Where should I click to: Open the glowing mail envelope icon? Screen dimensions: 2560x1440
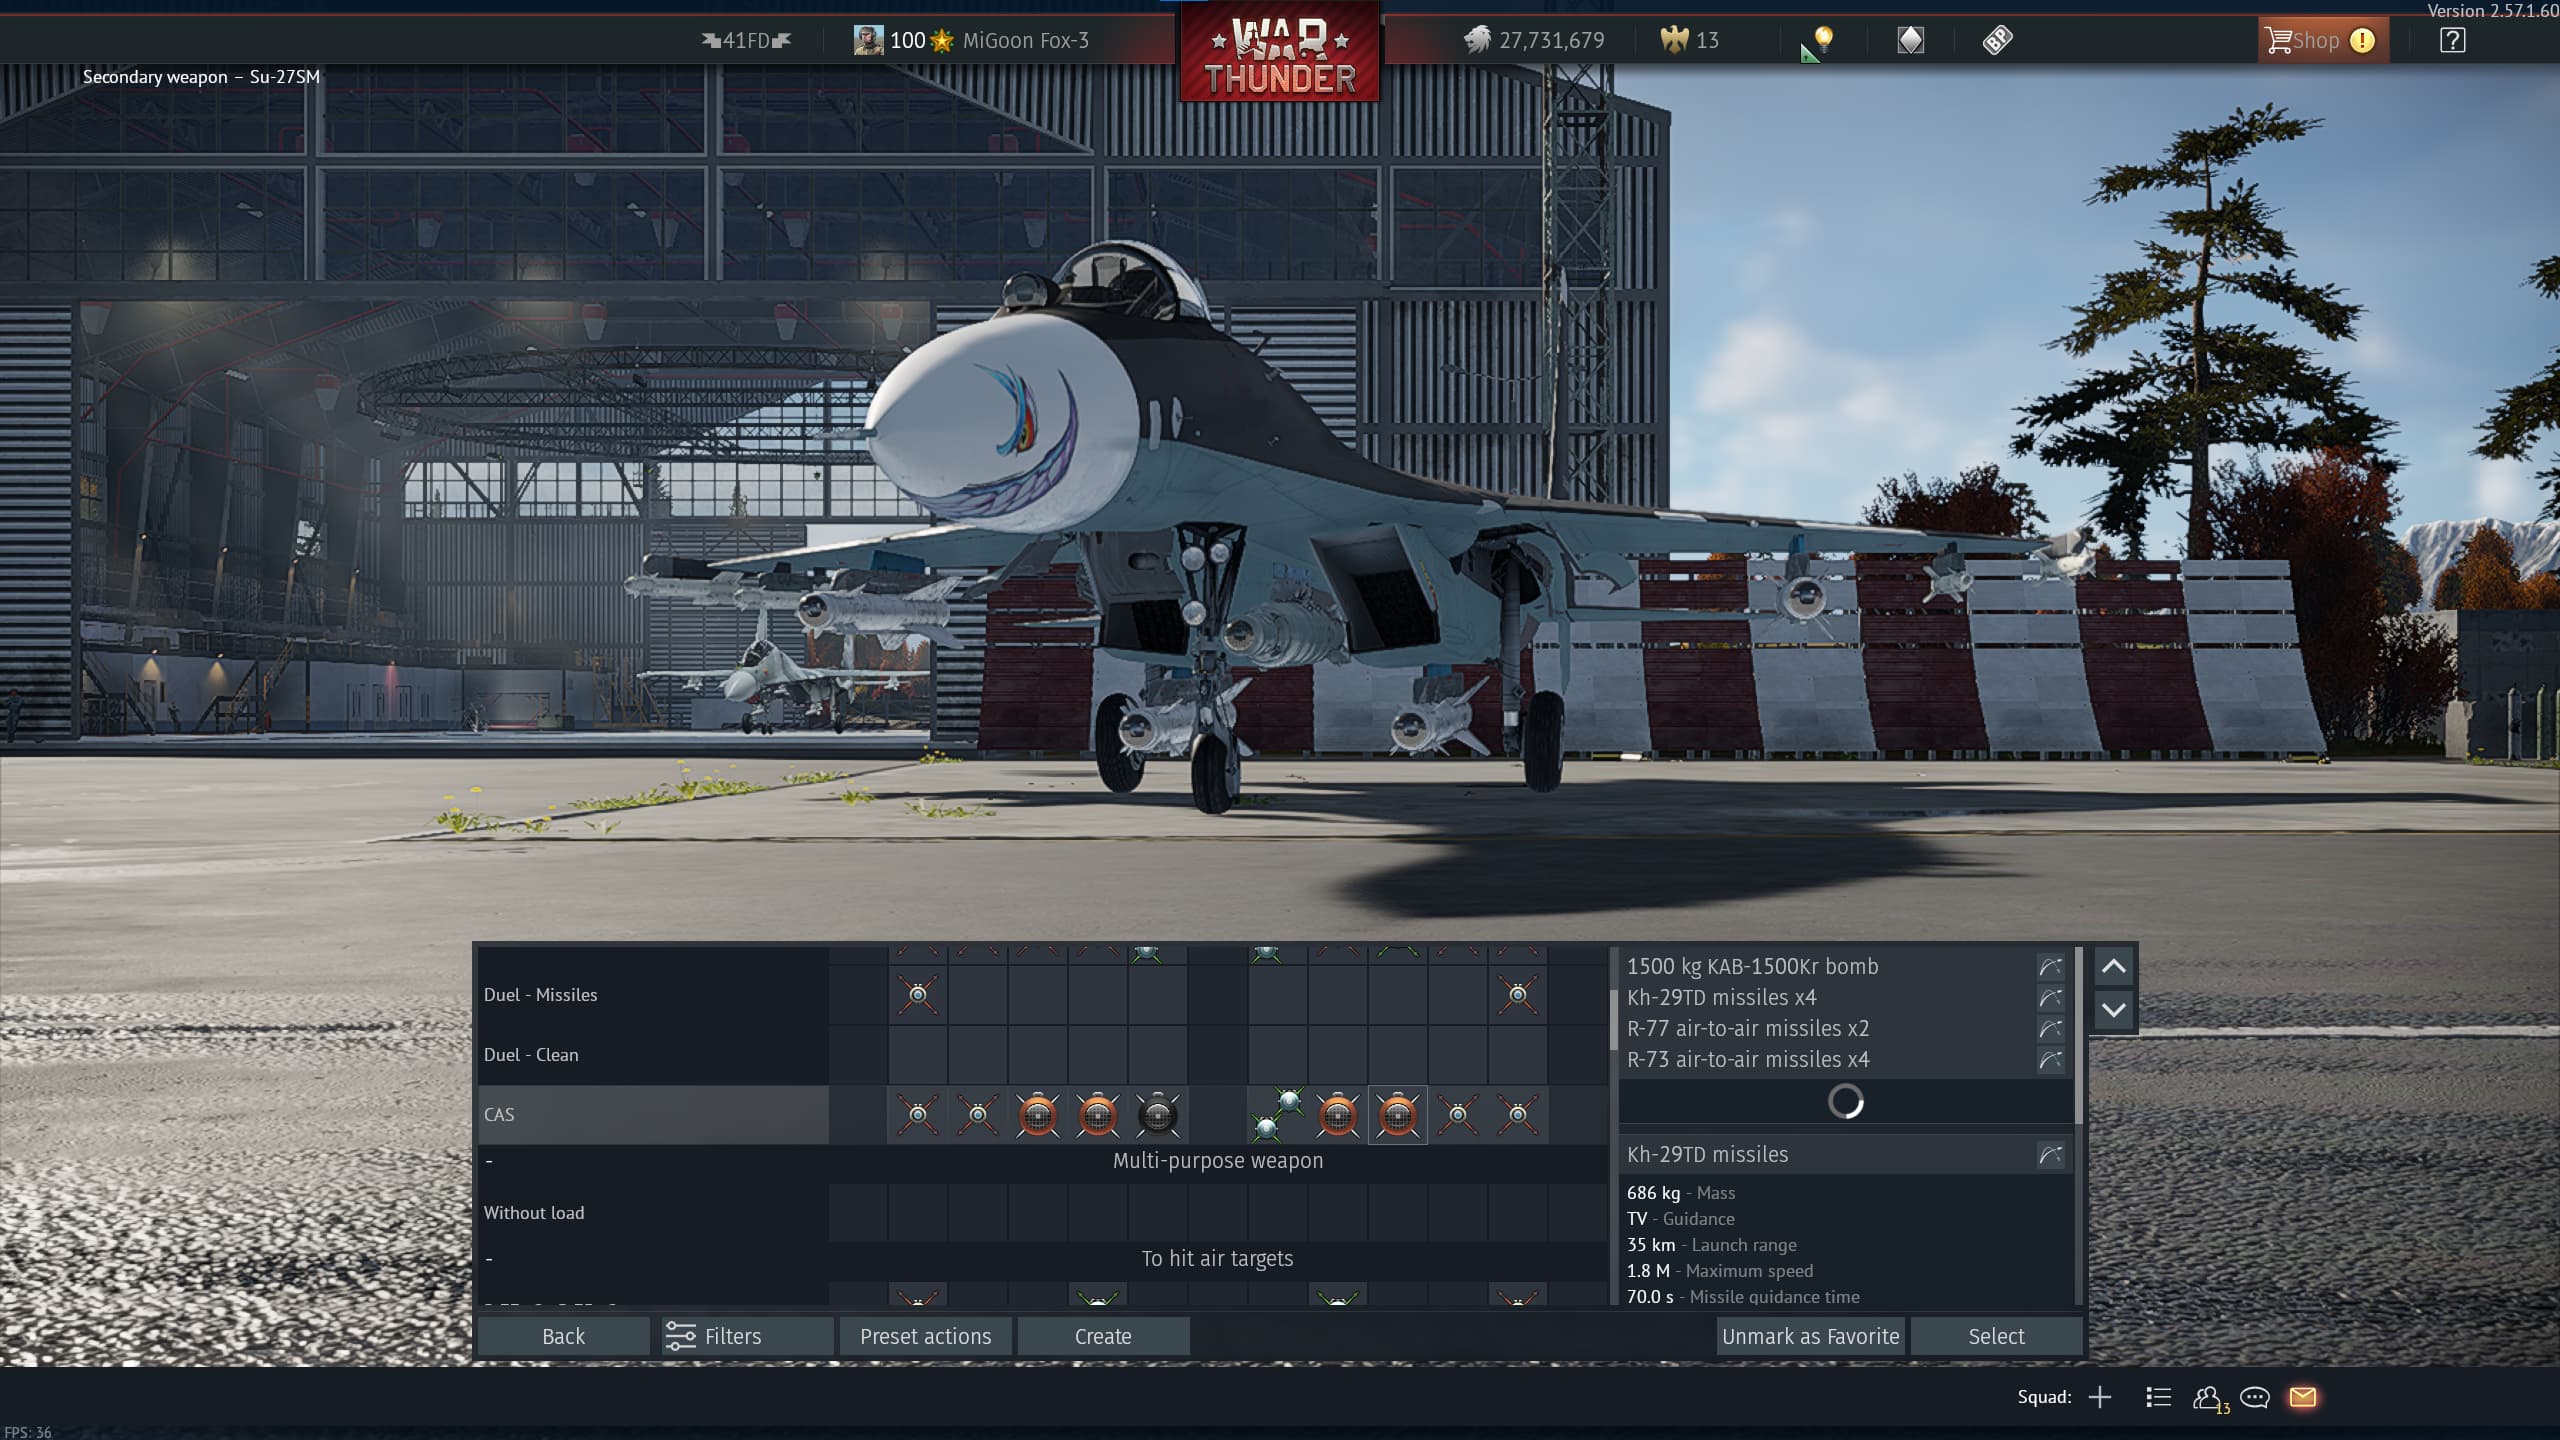2303,1397
